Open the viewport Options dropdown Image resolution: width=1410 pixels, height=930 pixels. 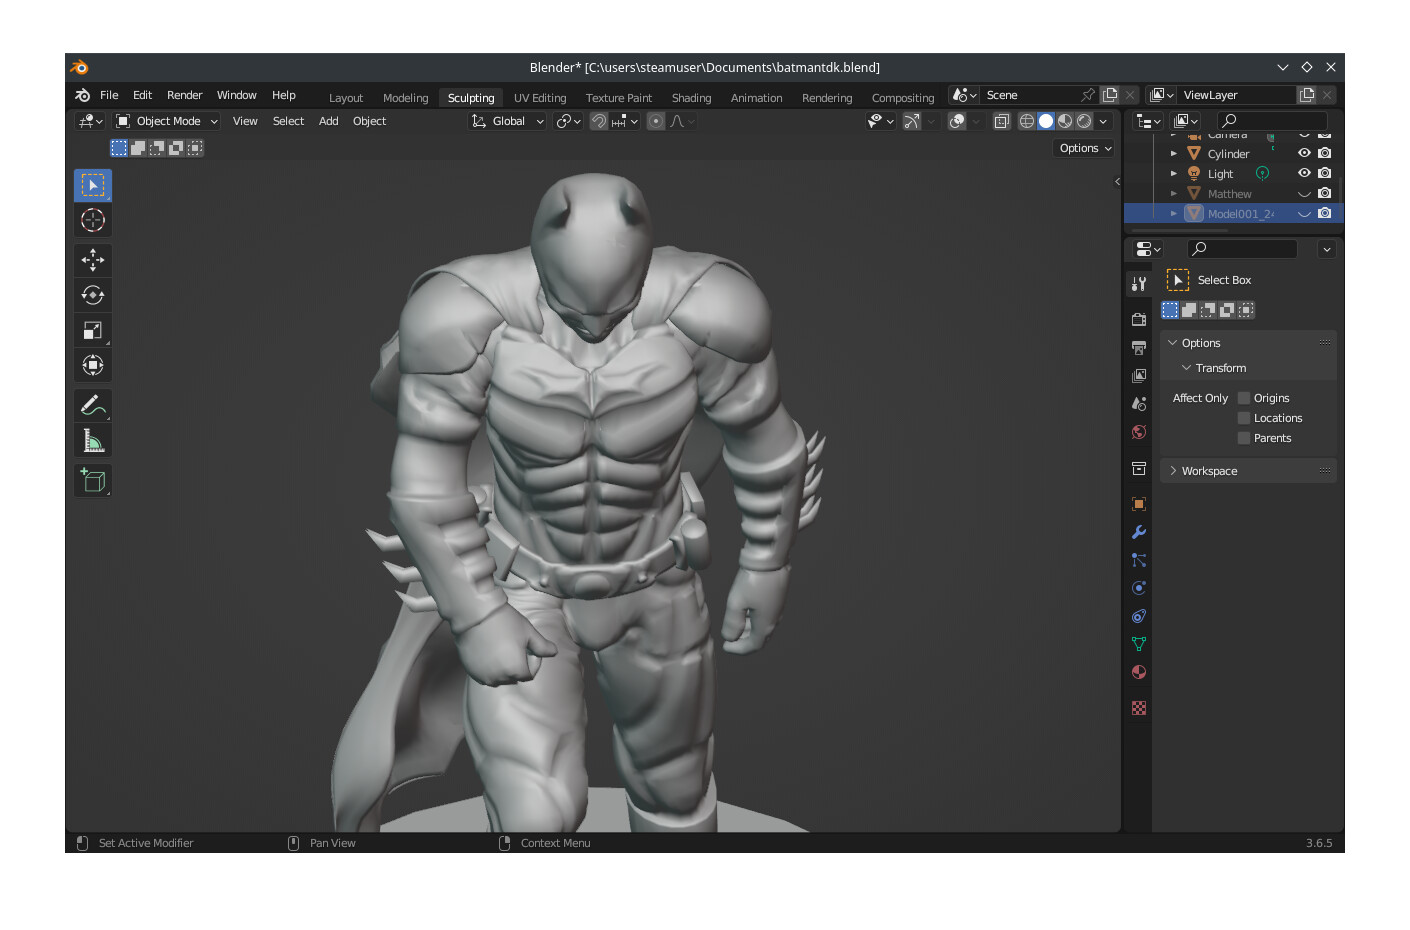point(1085,148)
